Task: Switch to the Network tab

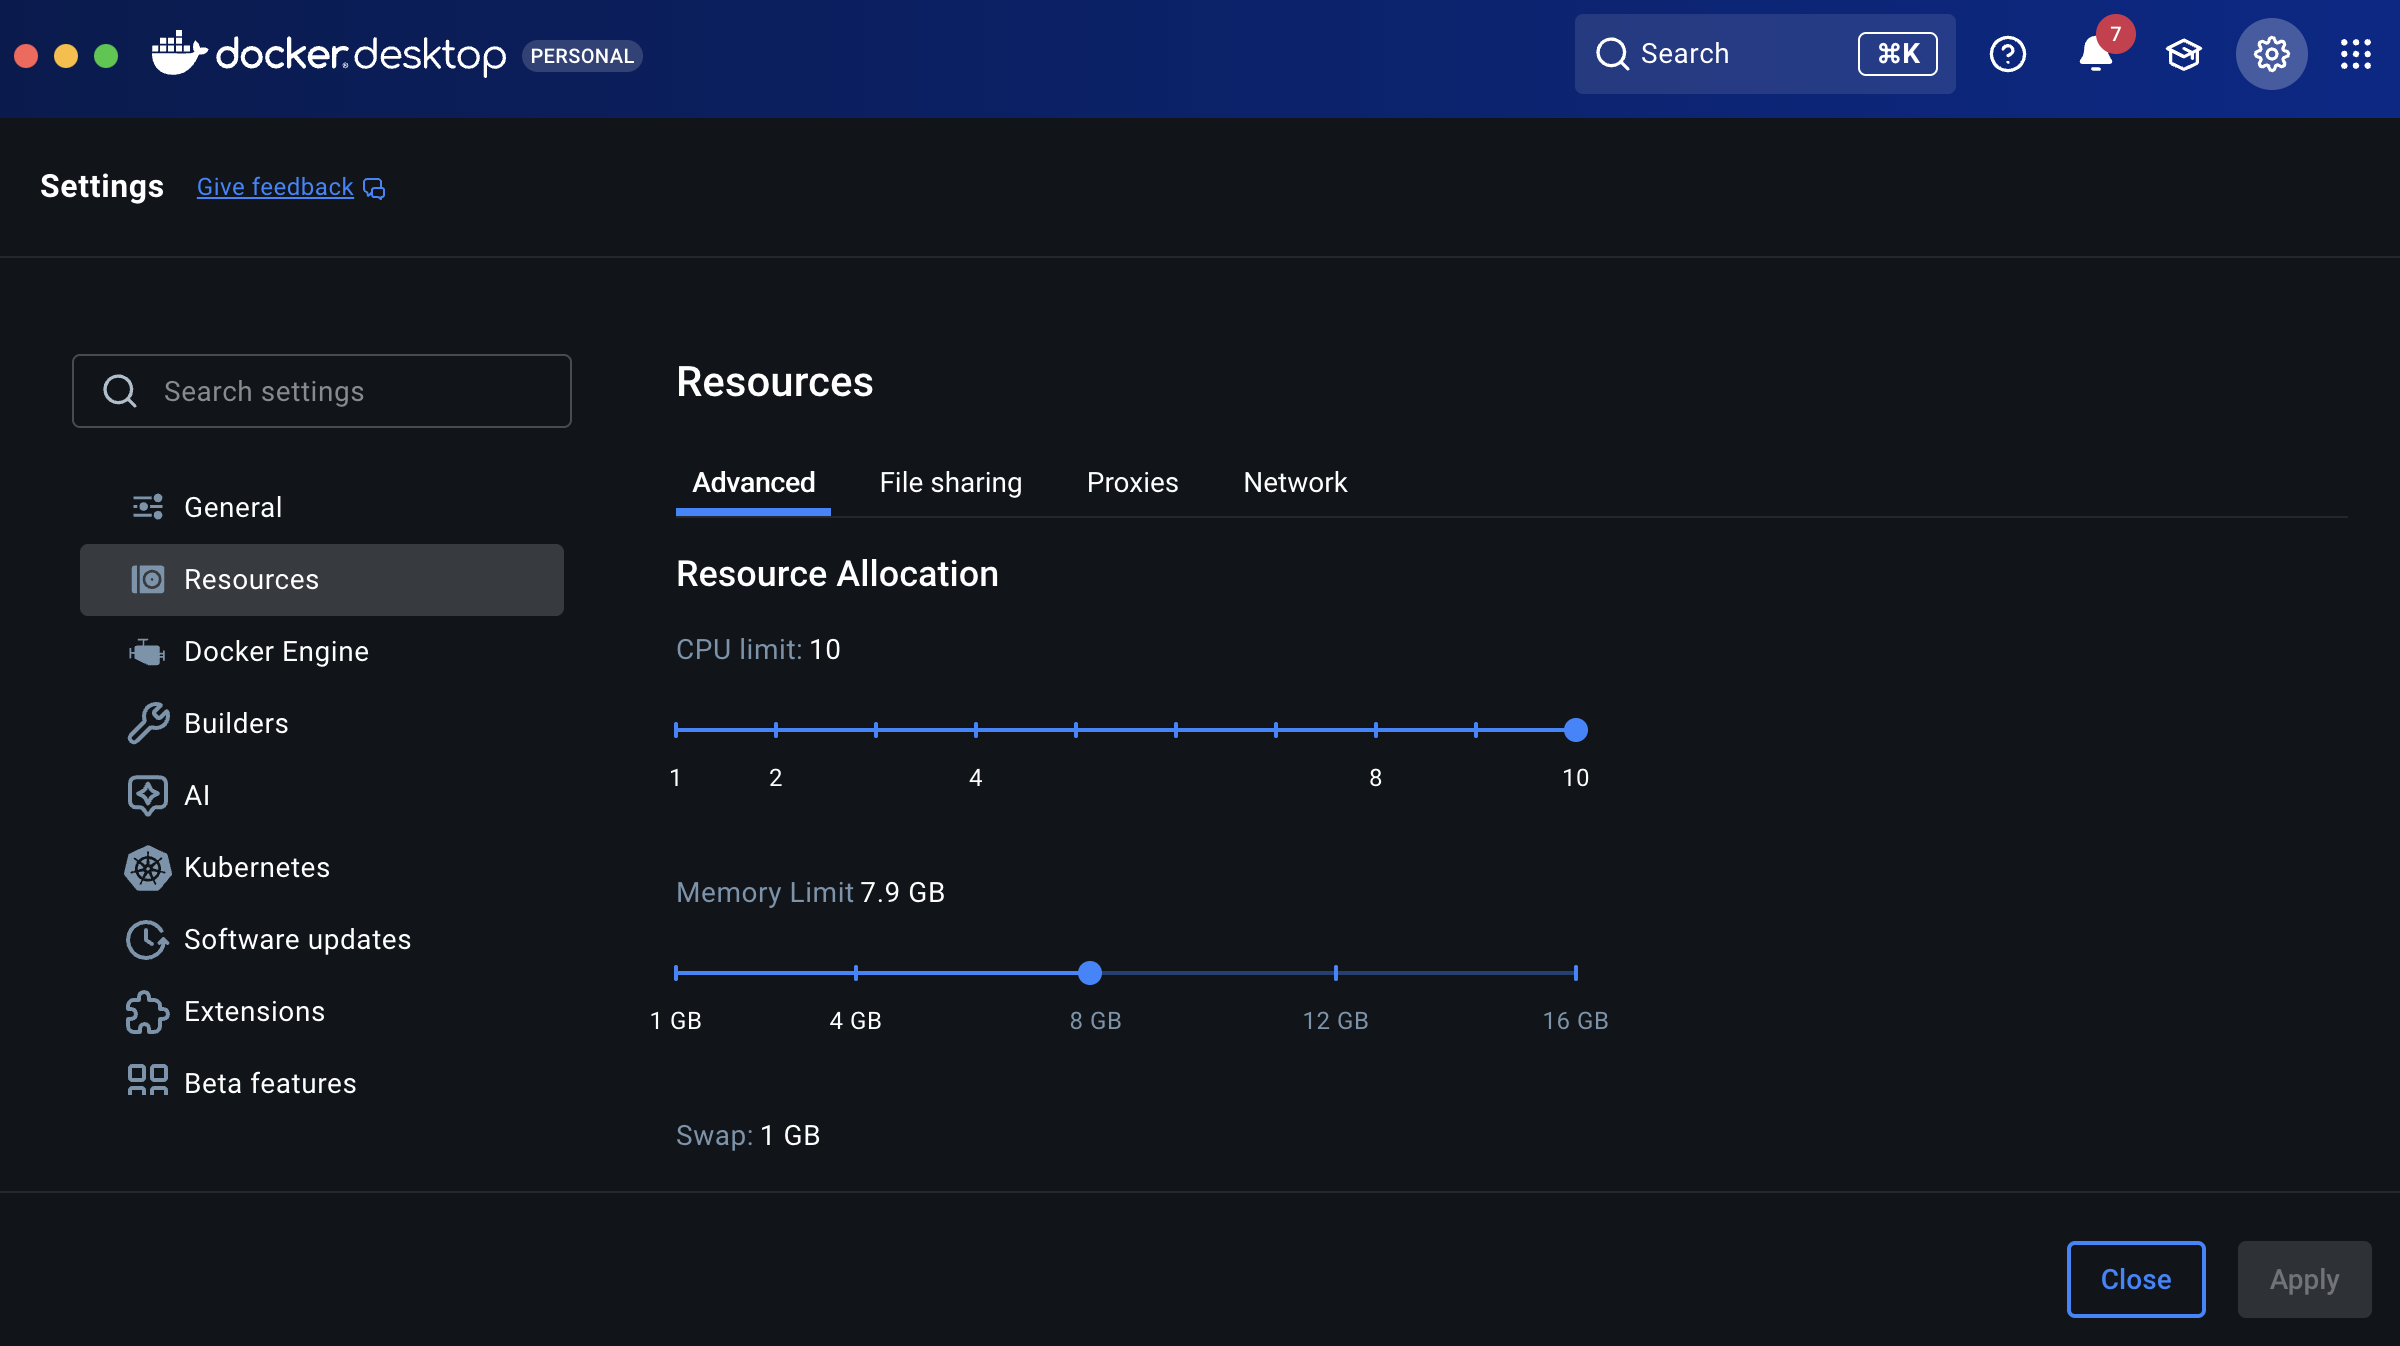Action: 1295,483
